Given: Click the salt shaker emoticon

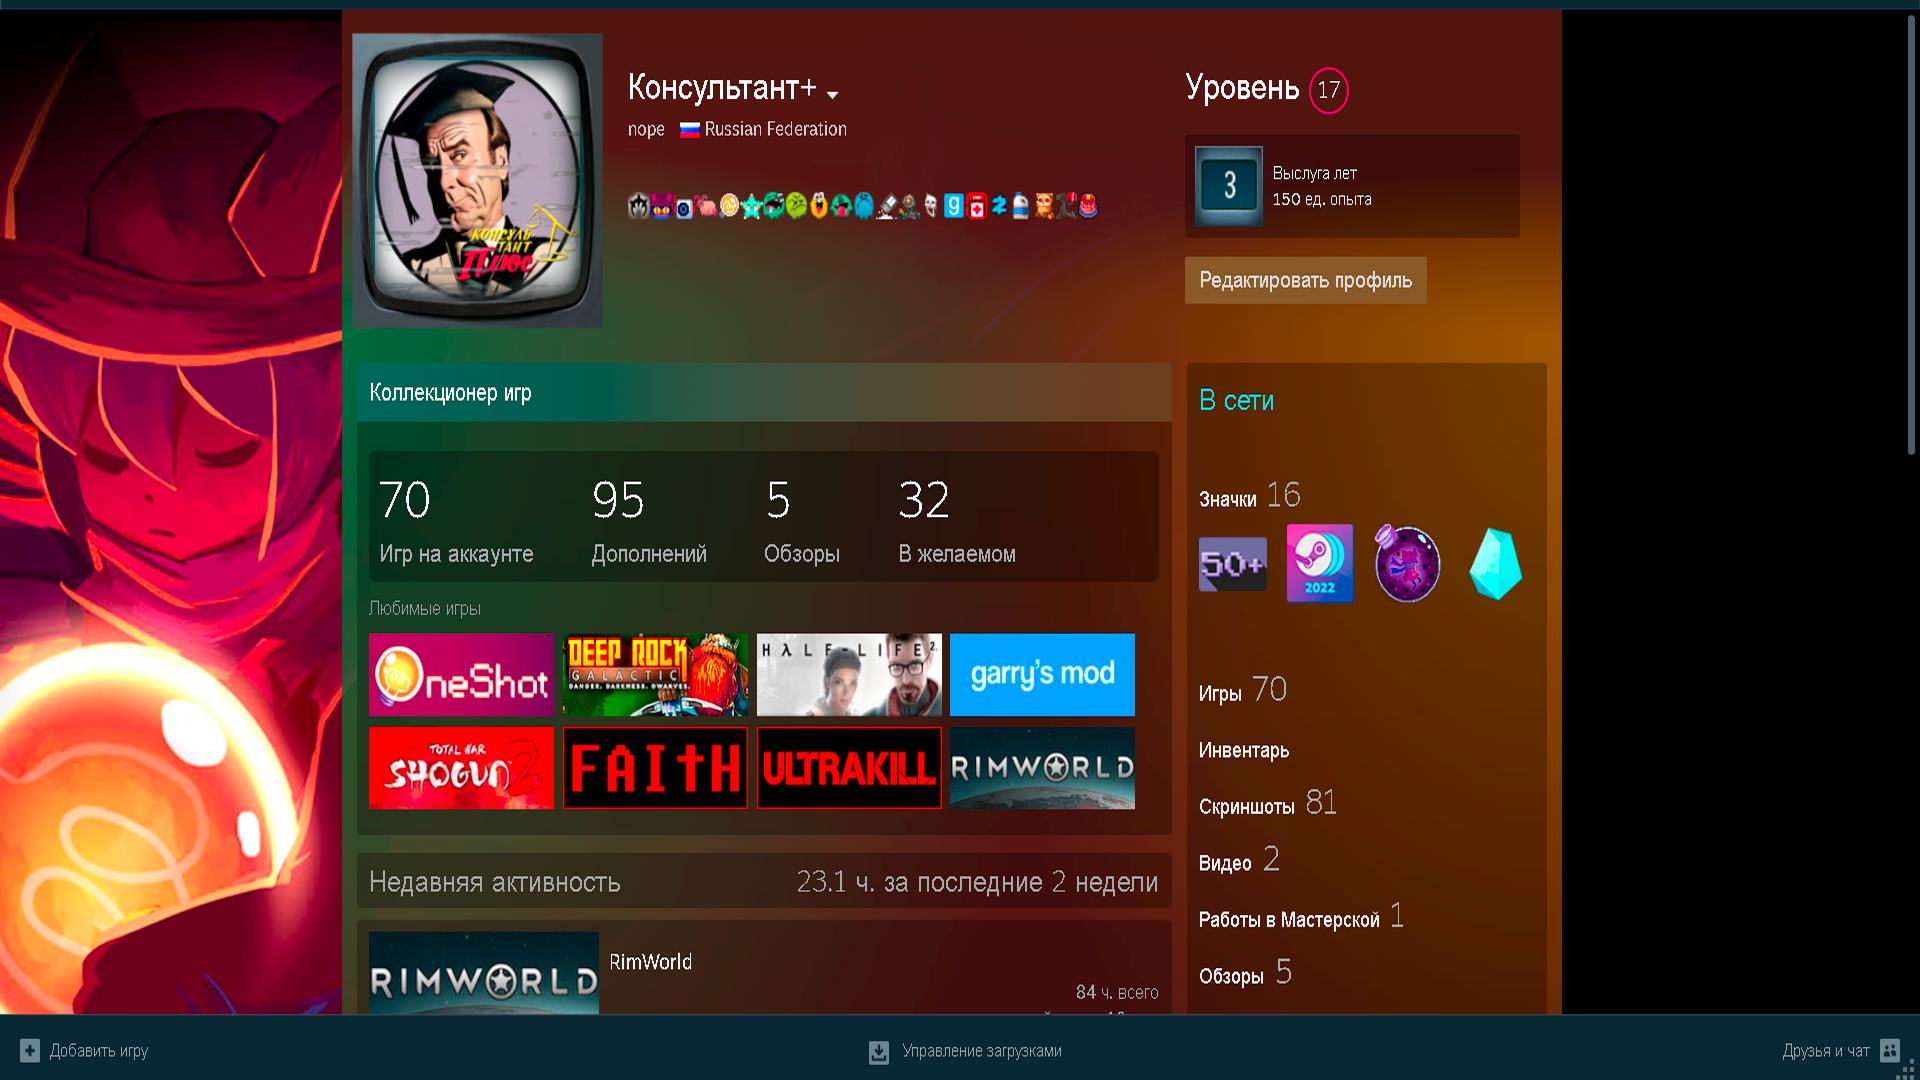Looking at the screenshot, I should click(x=886, y=206).
